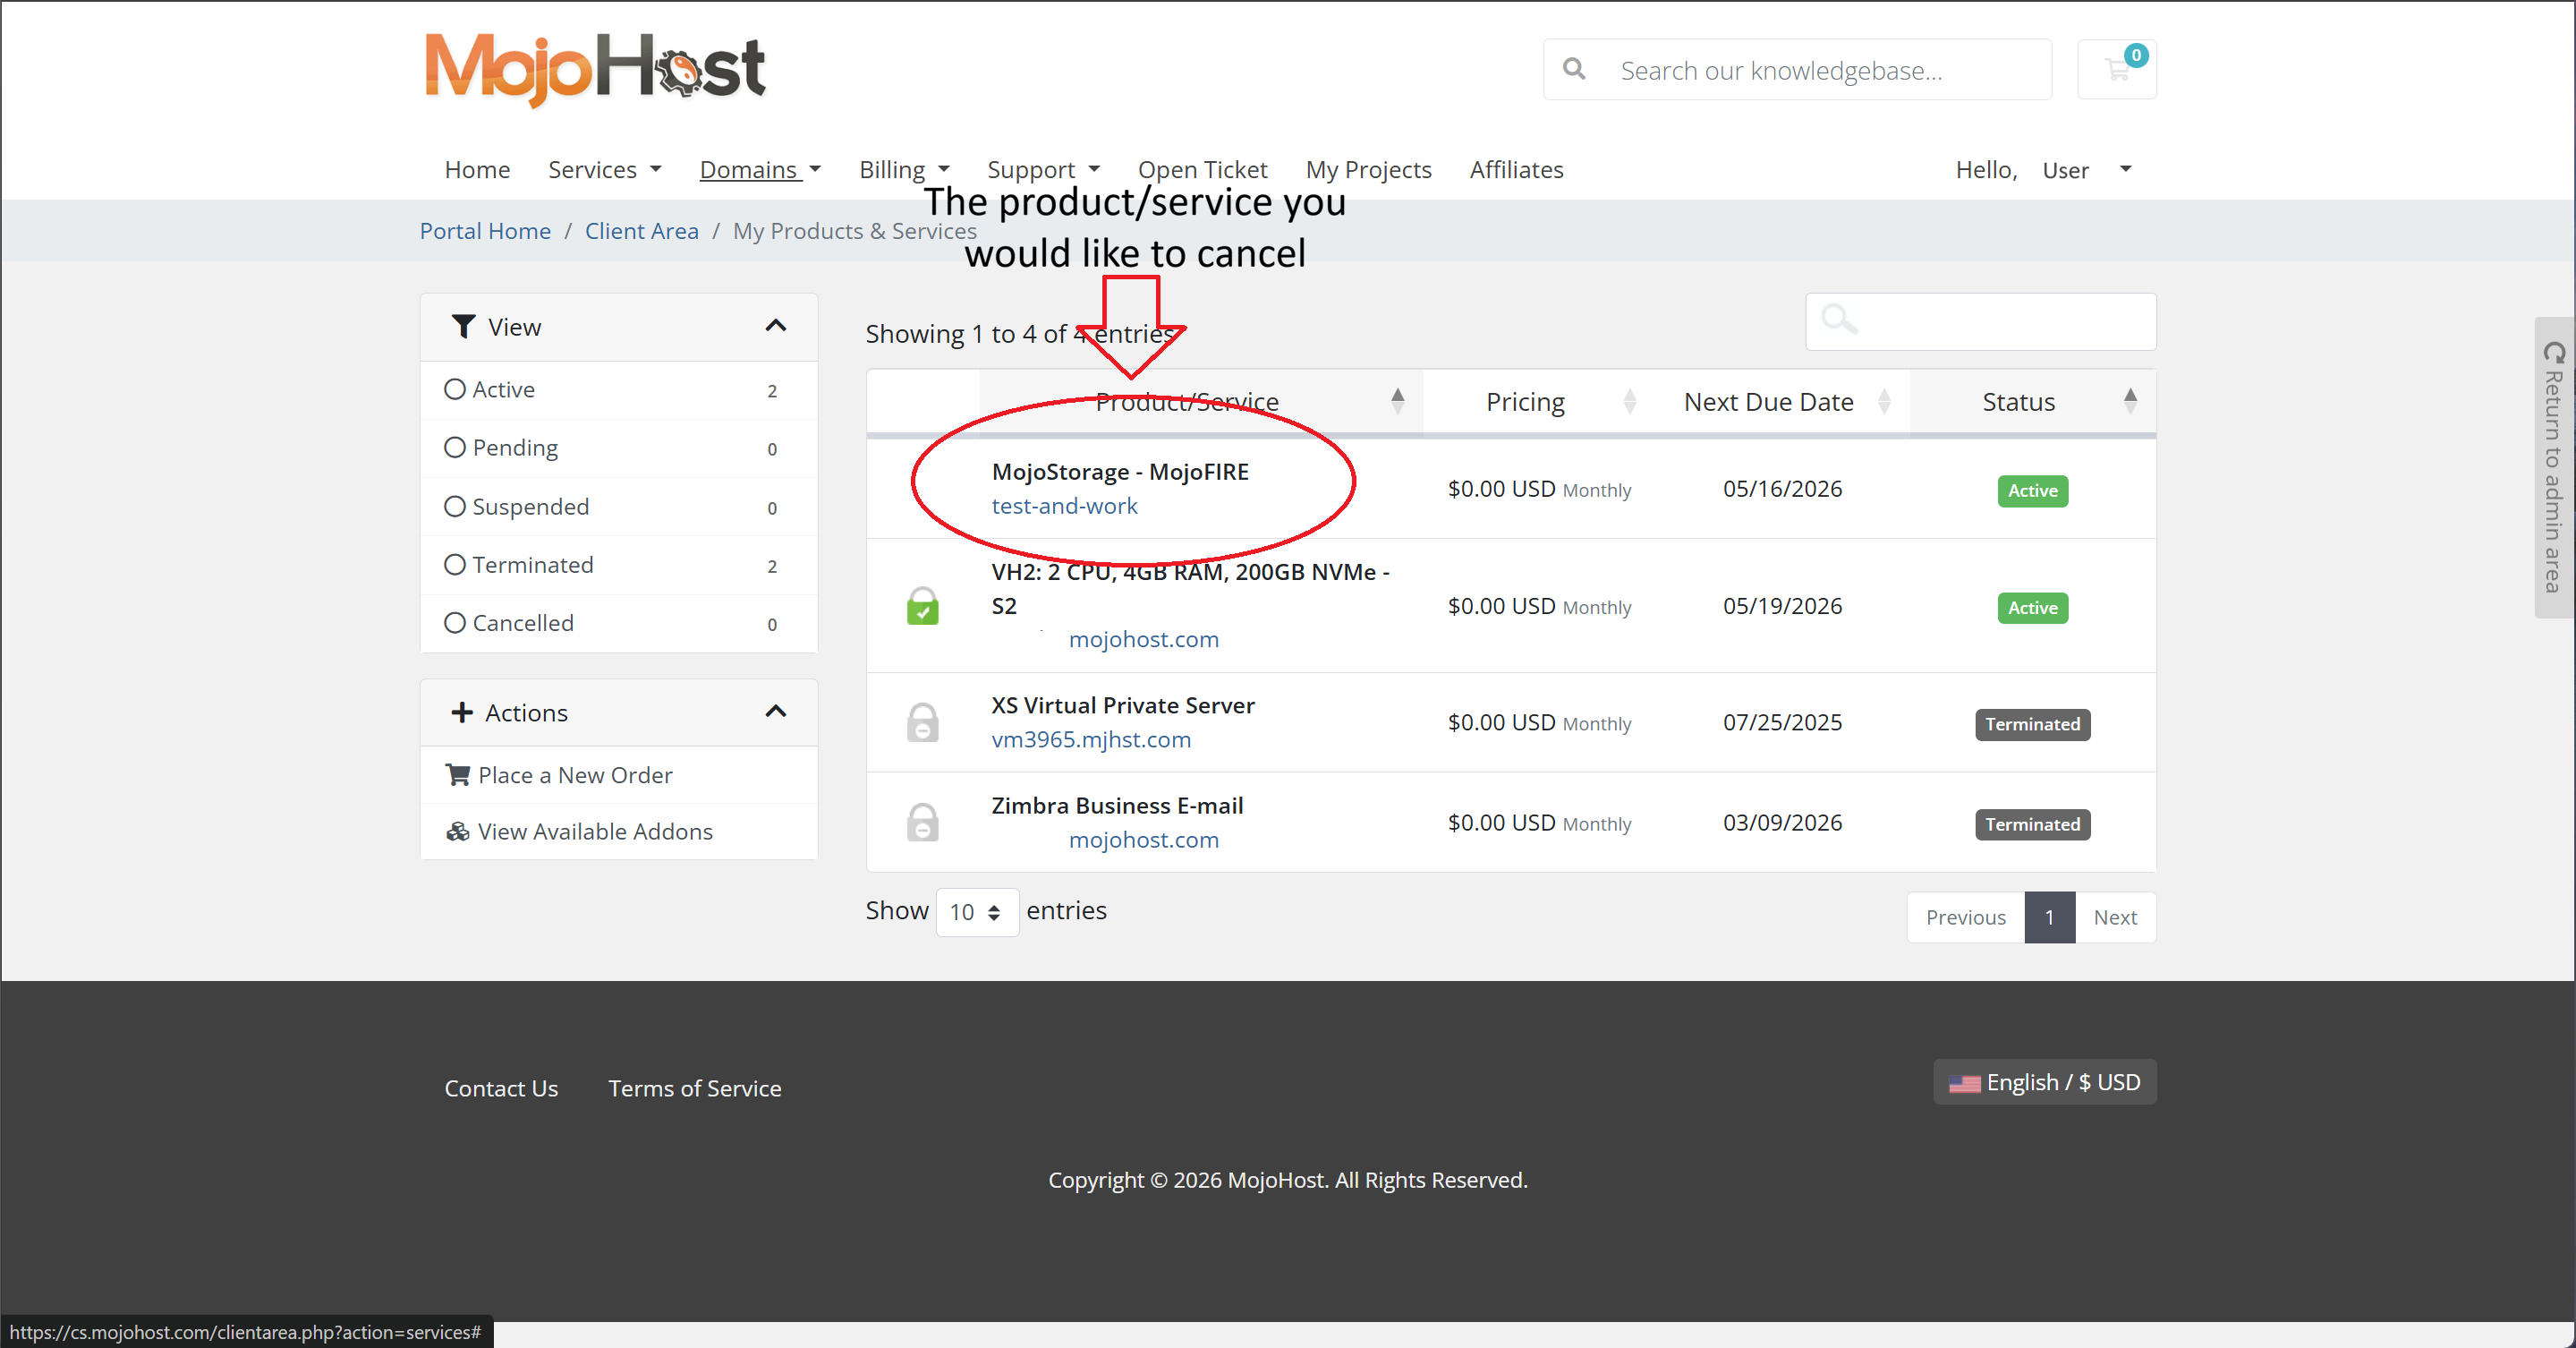Click the grey lock icon beside XS Virtual Private Server
The height and width of the screenshot is (1348, 2576).
pyautogui.click(x=922, y=722)
